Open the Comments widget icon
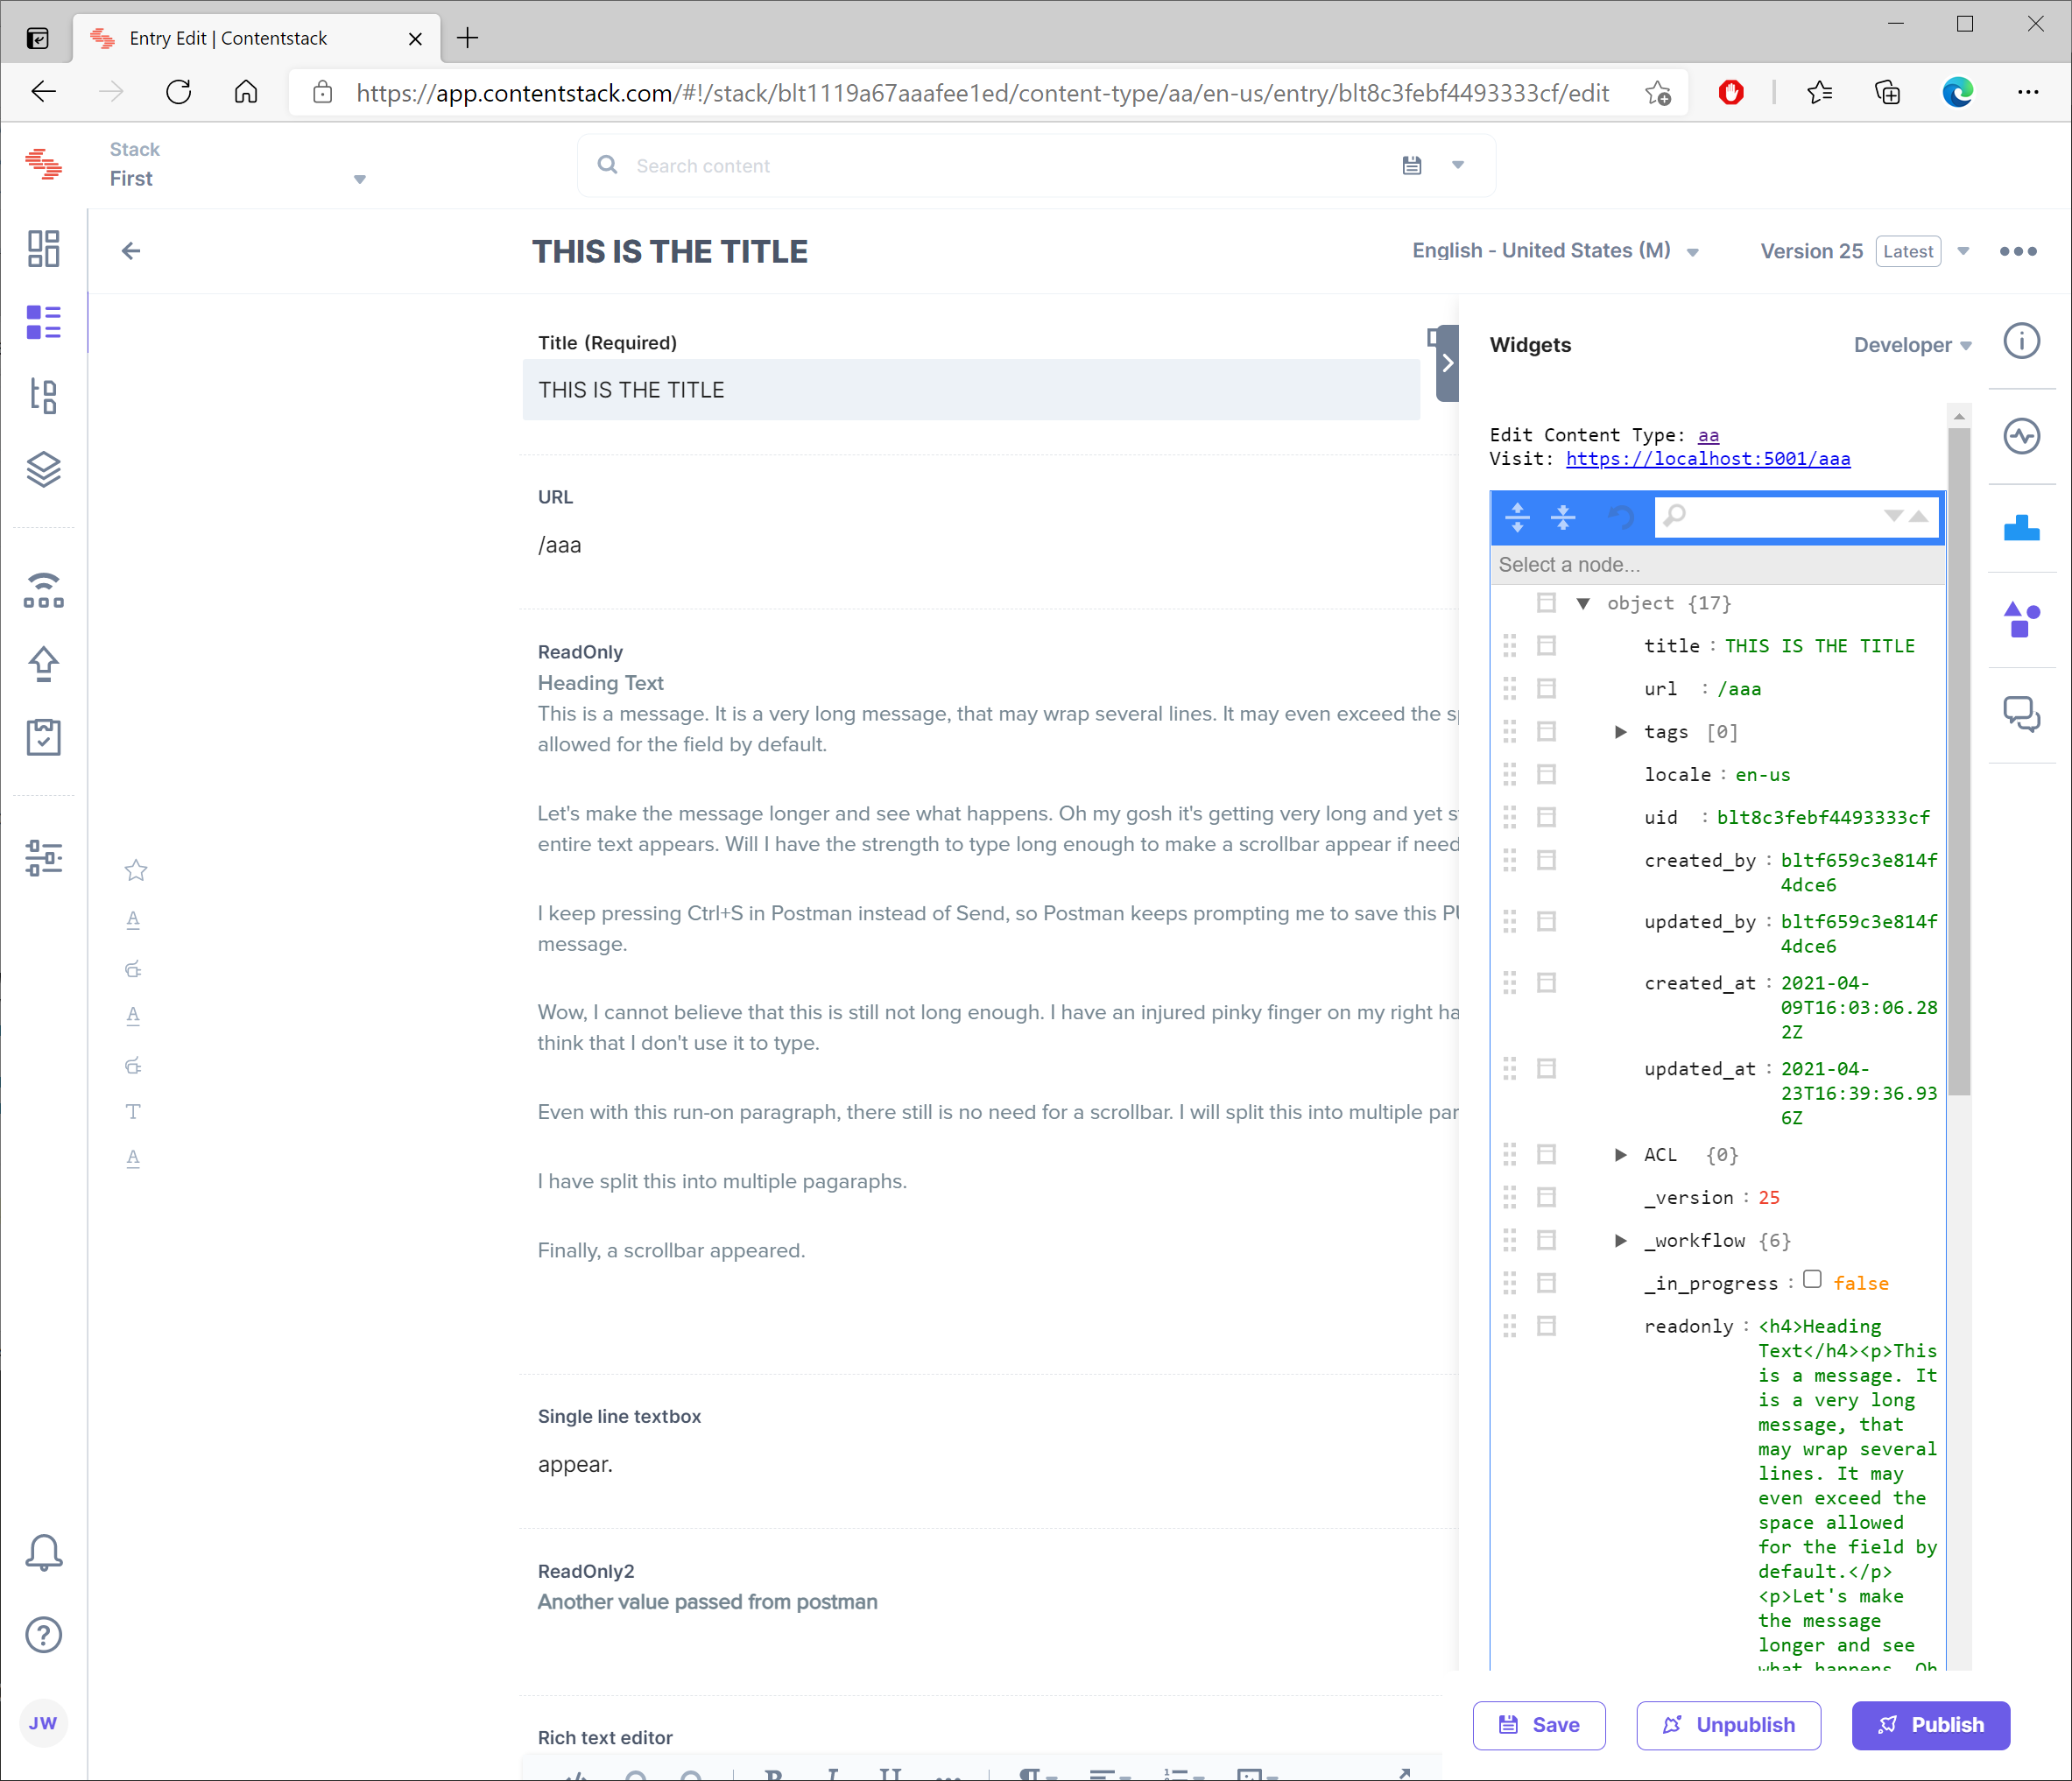 pyautogui.click(x=2022, y=714)
